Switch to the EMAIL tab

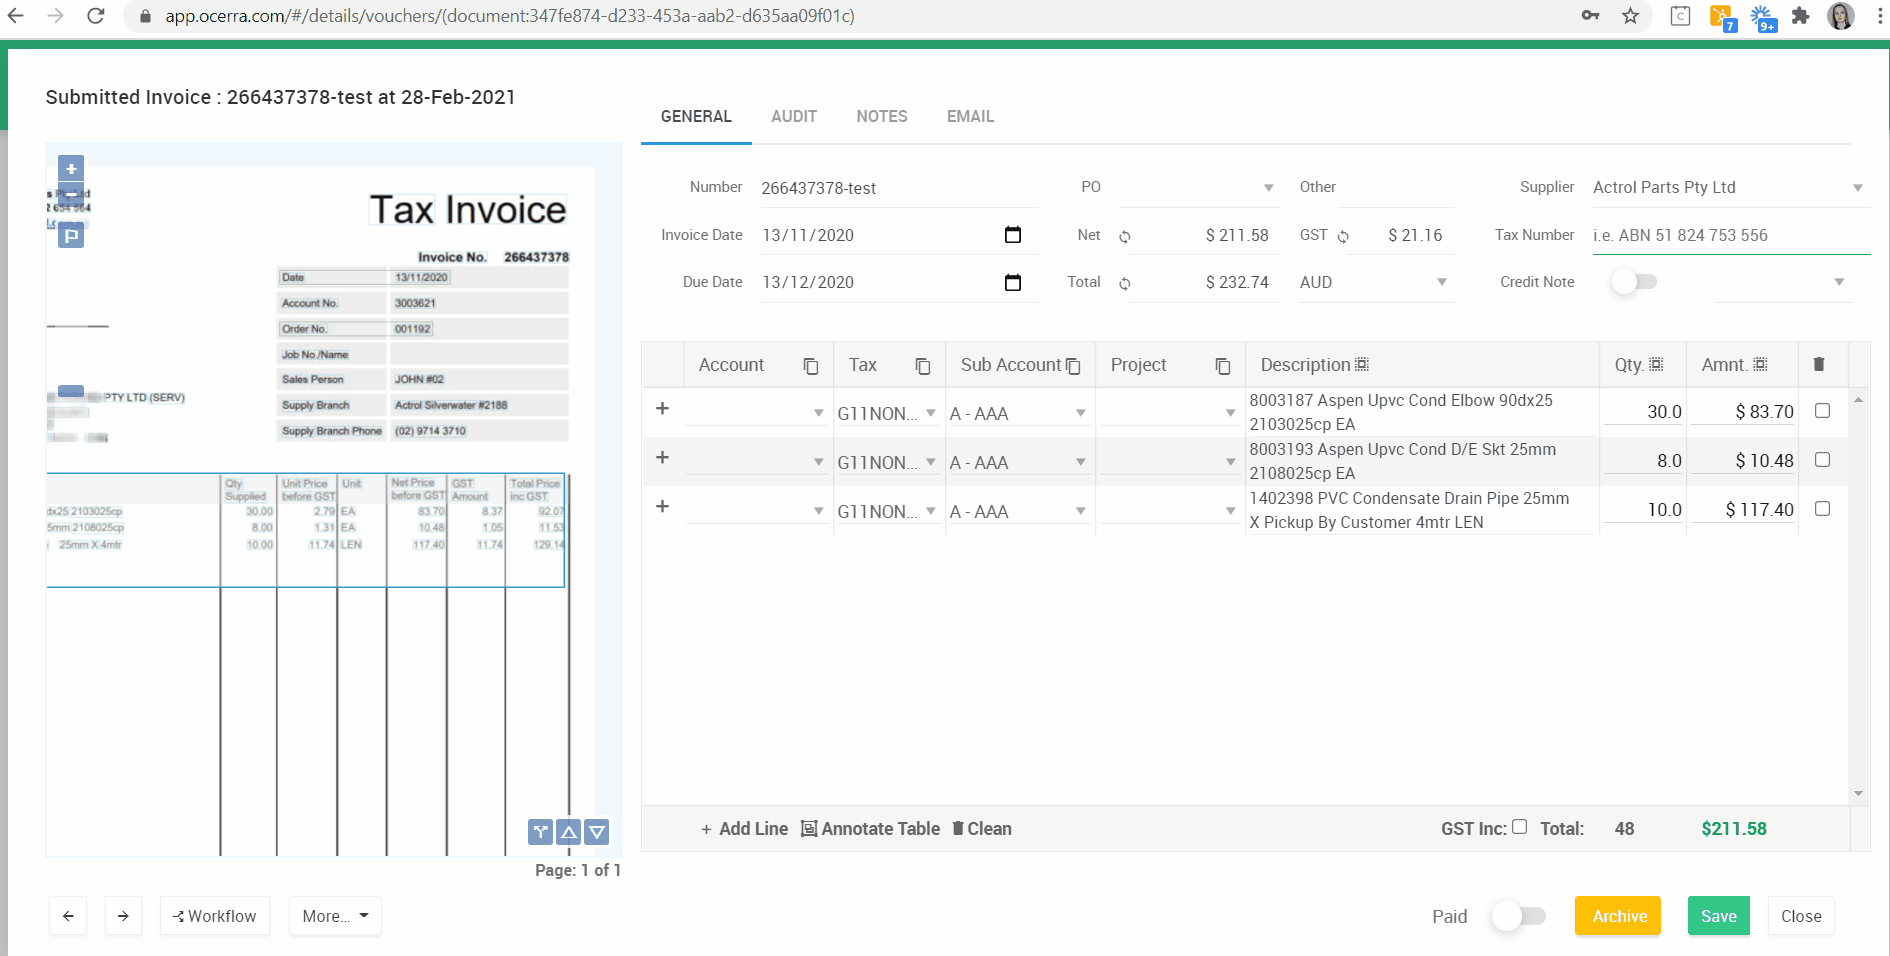(x=970, y=116)
